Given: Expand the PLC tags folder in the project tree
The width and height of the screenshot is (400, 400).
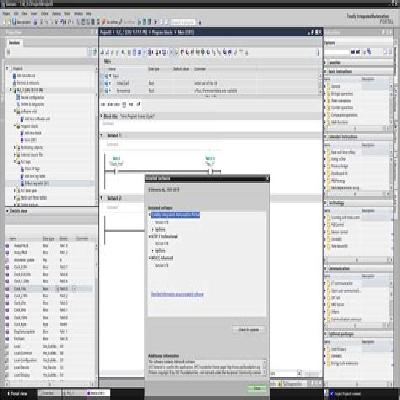Looking at the screenshot, I should (x=15, y=162).
